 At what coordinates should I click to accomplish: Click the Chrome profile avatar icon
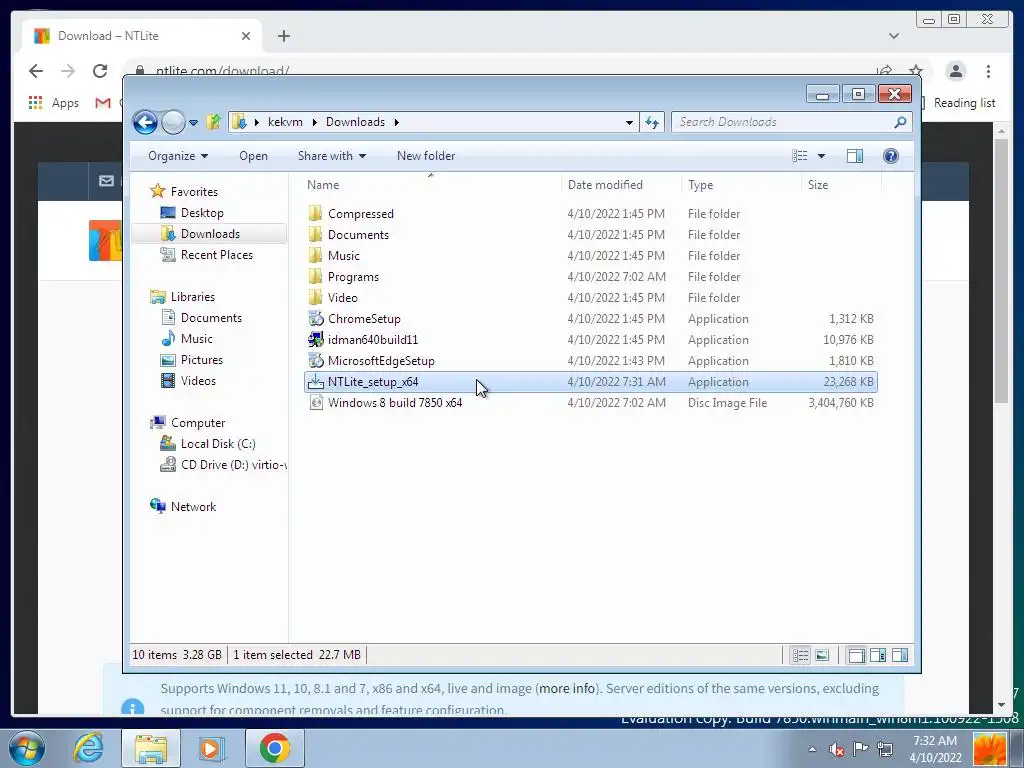coord(955,71)
